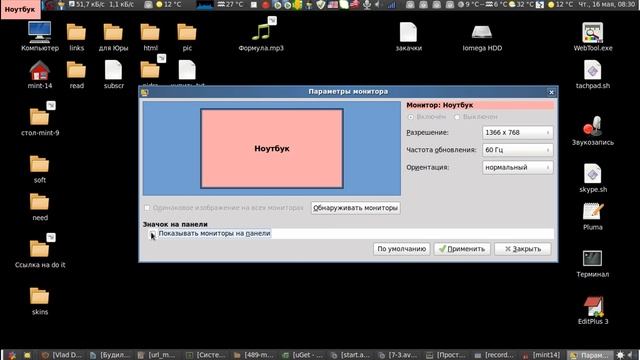Screen dimensions: 640x360
Task: Open the menu icon at bottom-left panel
Action: coord(12,355)
